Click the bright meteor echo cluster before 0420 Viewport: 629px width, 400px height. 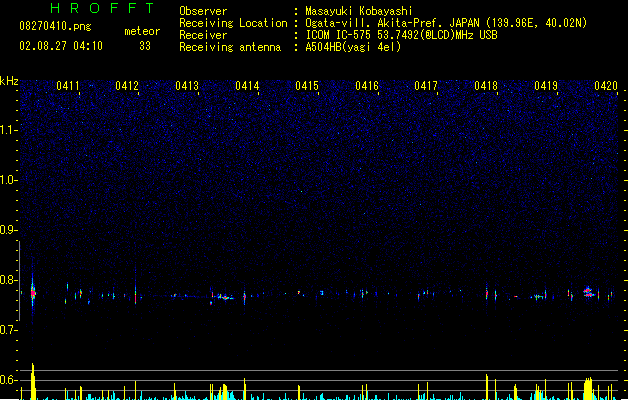pos(588,292)
